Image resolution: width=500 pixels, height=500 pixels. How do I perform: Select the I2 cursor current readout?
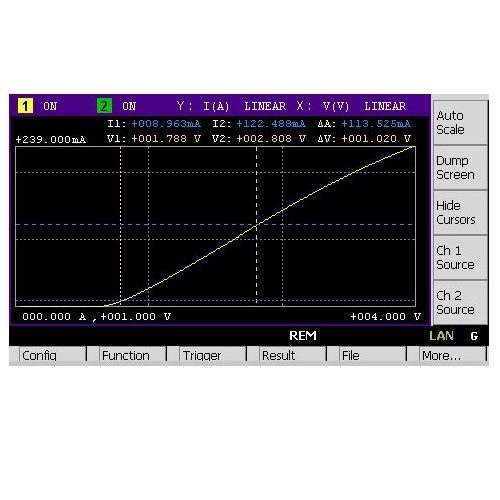[271, 124]
